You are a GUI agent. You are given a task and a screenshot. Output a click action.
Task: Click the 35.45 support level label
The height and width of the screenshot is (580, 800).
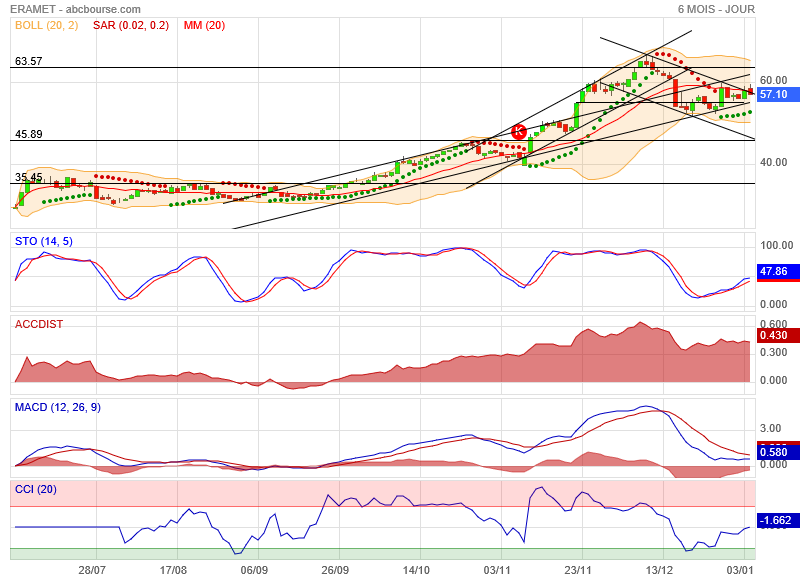click(29, 178)
